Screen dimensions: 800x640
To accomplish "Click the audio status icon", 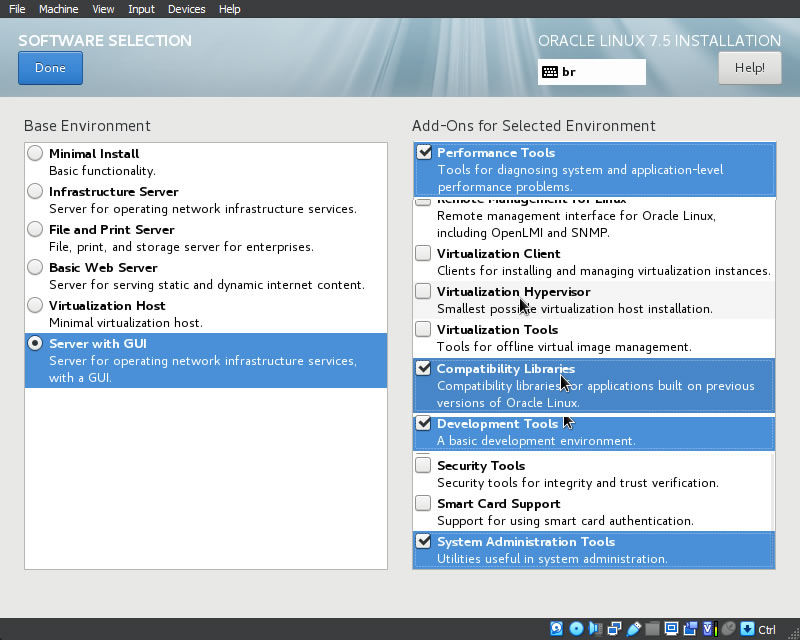I will click(x=595, y=629).
